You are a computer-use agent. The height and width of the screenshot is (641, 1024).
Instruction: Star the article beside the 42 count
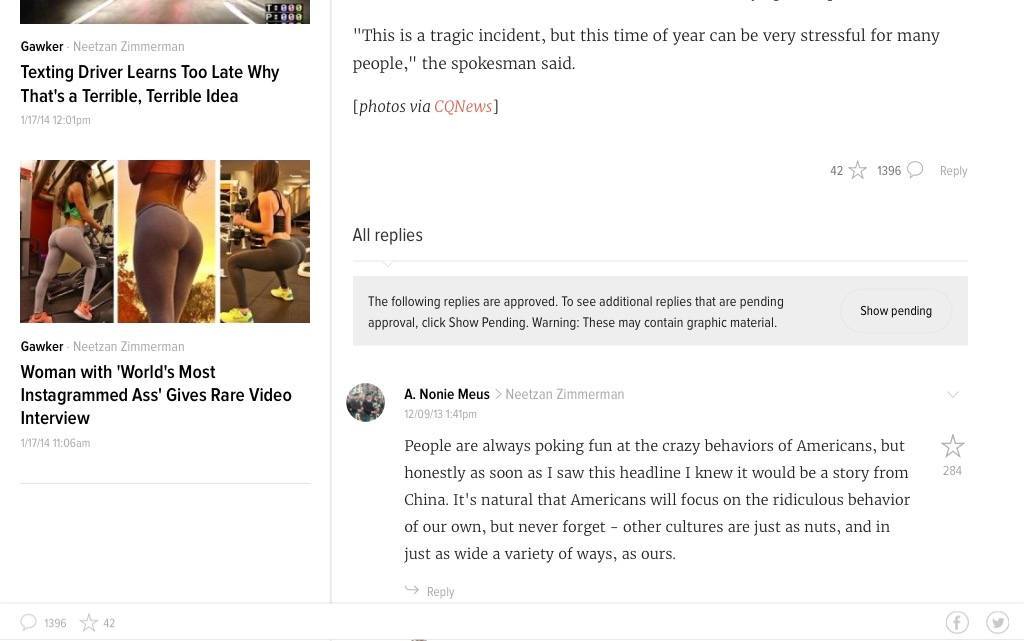[x=857, y=170]
